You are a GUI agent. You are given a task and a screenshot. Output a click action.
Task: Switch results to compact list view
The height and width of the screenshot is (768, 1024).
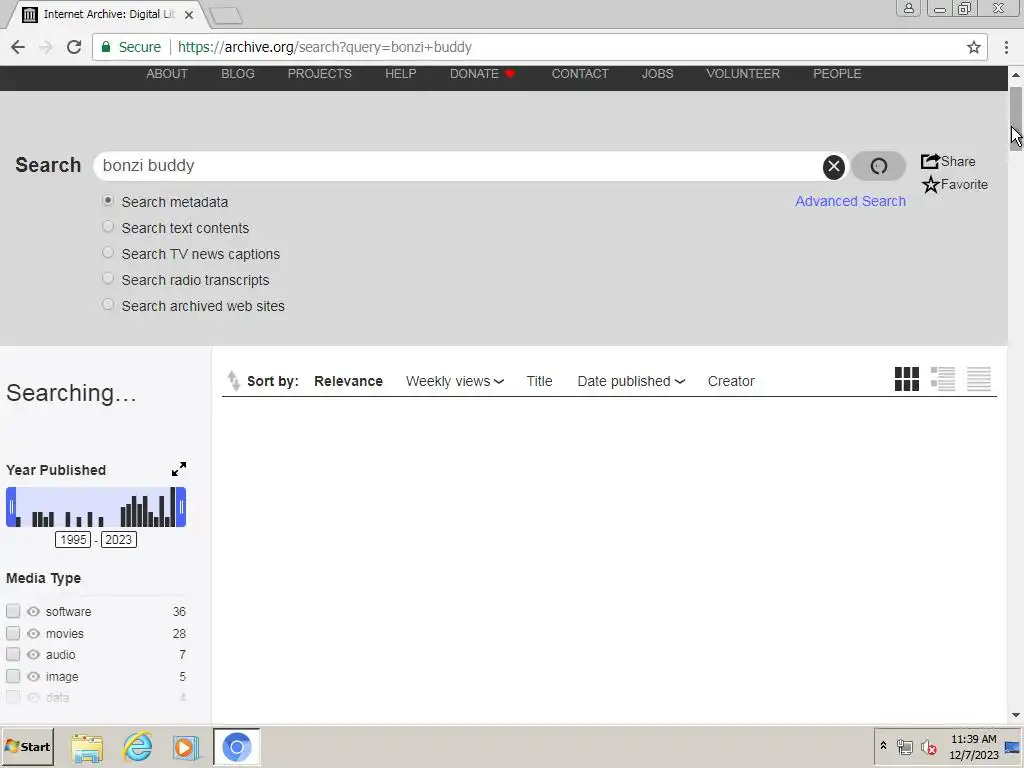[978, 379]
